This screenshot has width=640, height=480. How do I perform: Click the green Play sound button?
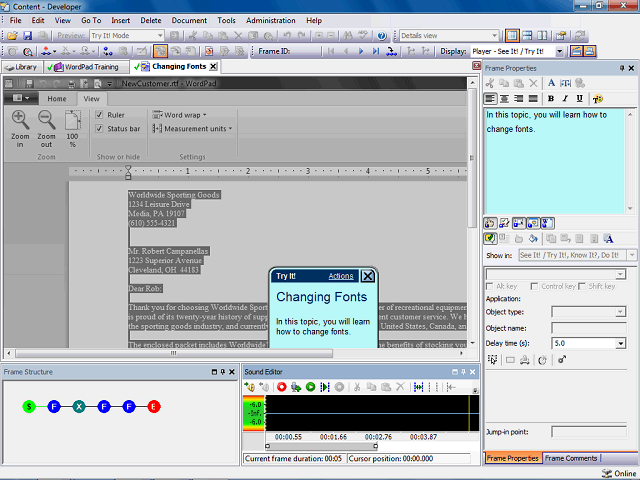tap(311, 387)
